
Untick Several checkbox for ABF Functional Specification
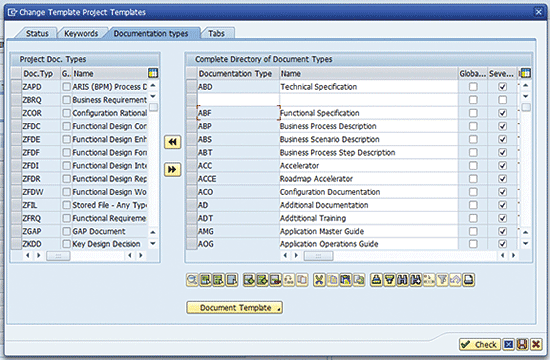point(503,113)
